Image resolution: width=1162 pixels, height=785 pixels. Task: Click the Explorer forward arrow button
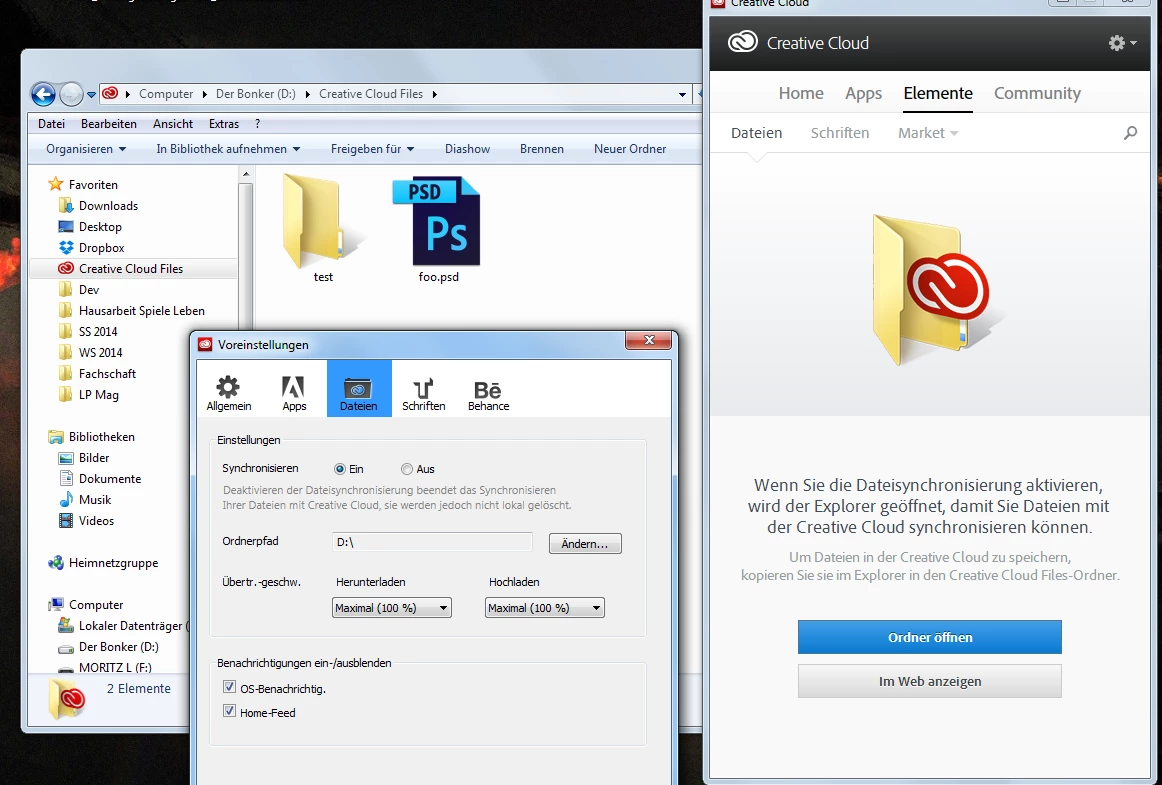click(70, 94)
